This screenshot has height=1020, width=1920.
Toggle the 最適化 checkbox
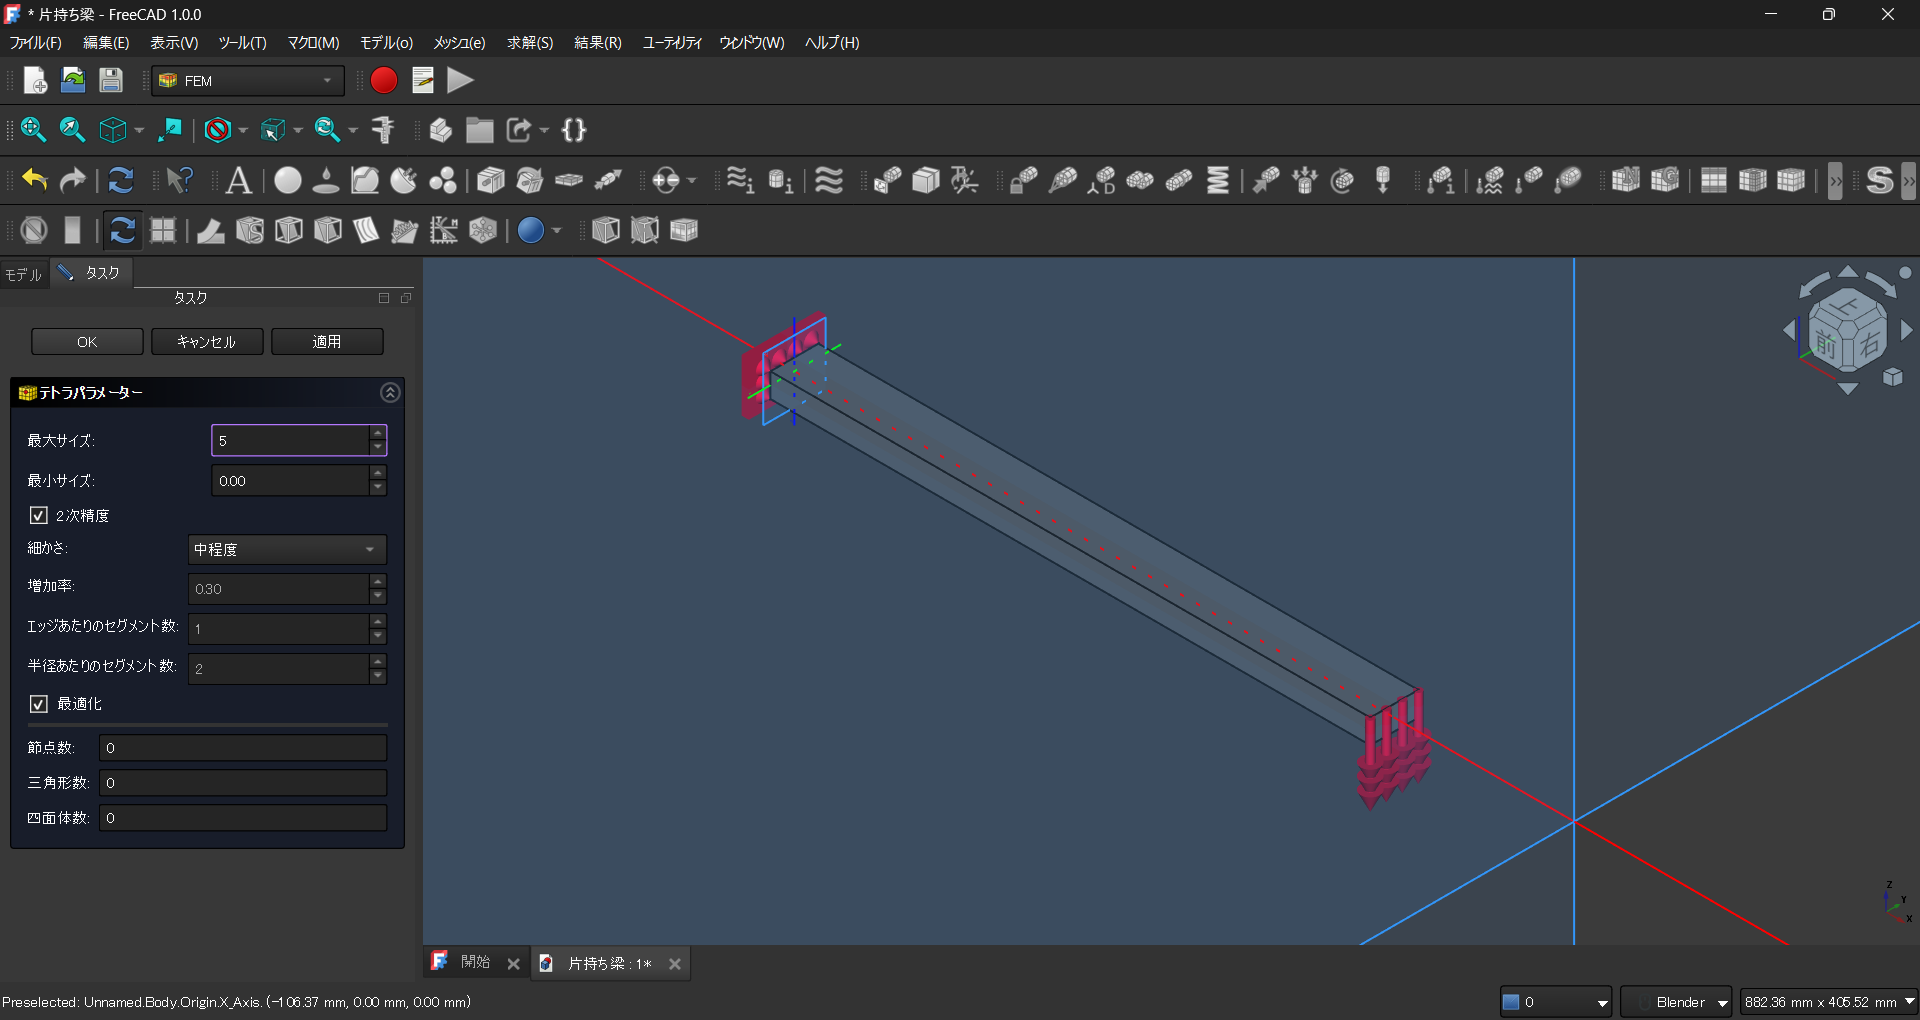(x=39, y=704)
